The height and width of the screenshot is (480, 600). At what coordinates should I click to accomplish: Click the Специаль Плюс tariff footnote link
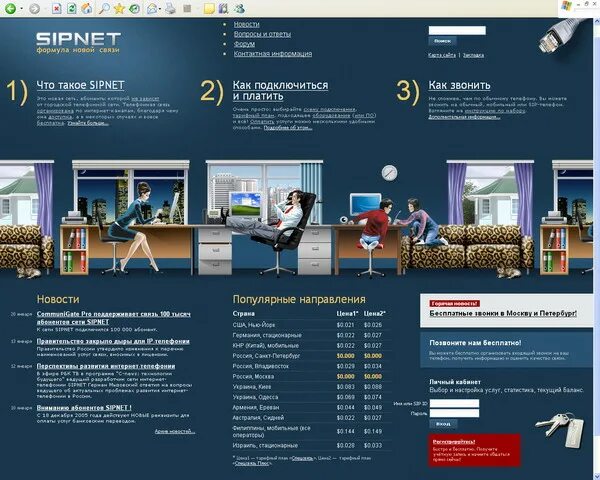coord(252,463)
